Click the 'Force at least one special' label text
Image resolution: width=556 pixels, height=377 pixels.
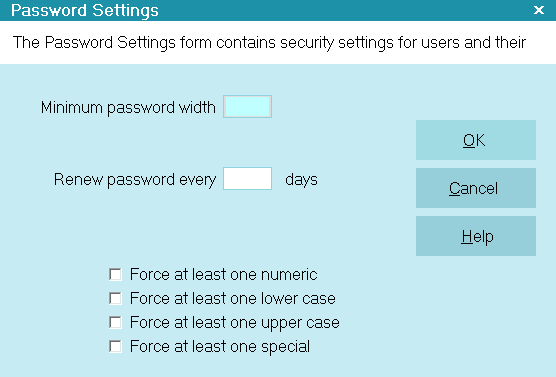tap(220, 346)
